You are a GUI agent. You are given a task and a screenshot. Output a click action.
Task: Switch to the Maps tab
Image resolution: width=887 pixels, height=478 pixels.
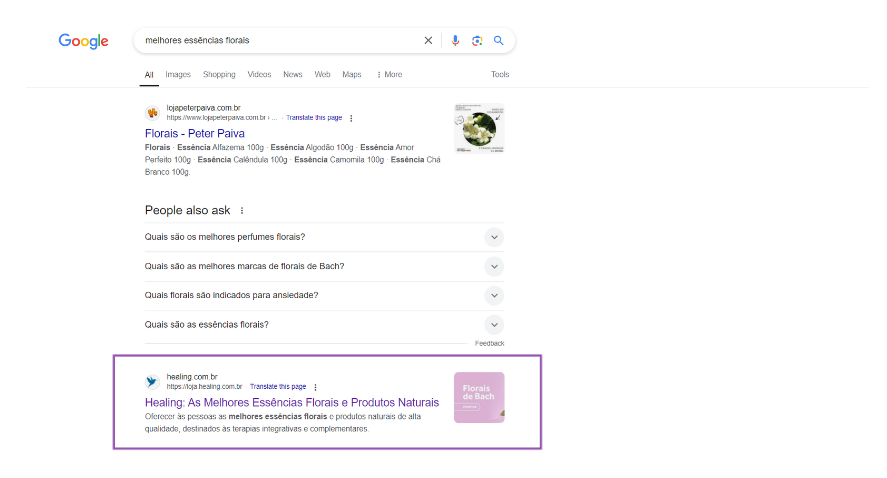pos(351,74)
